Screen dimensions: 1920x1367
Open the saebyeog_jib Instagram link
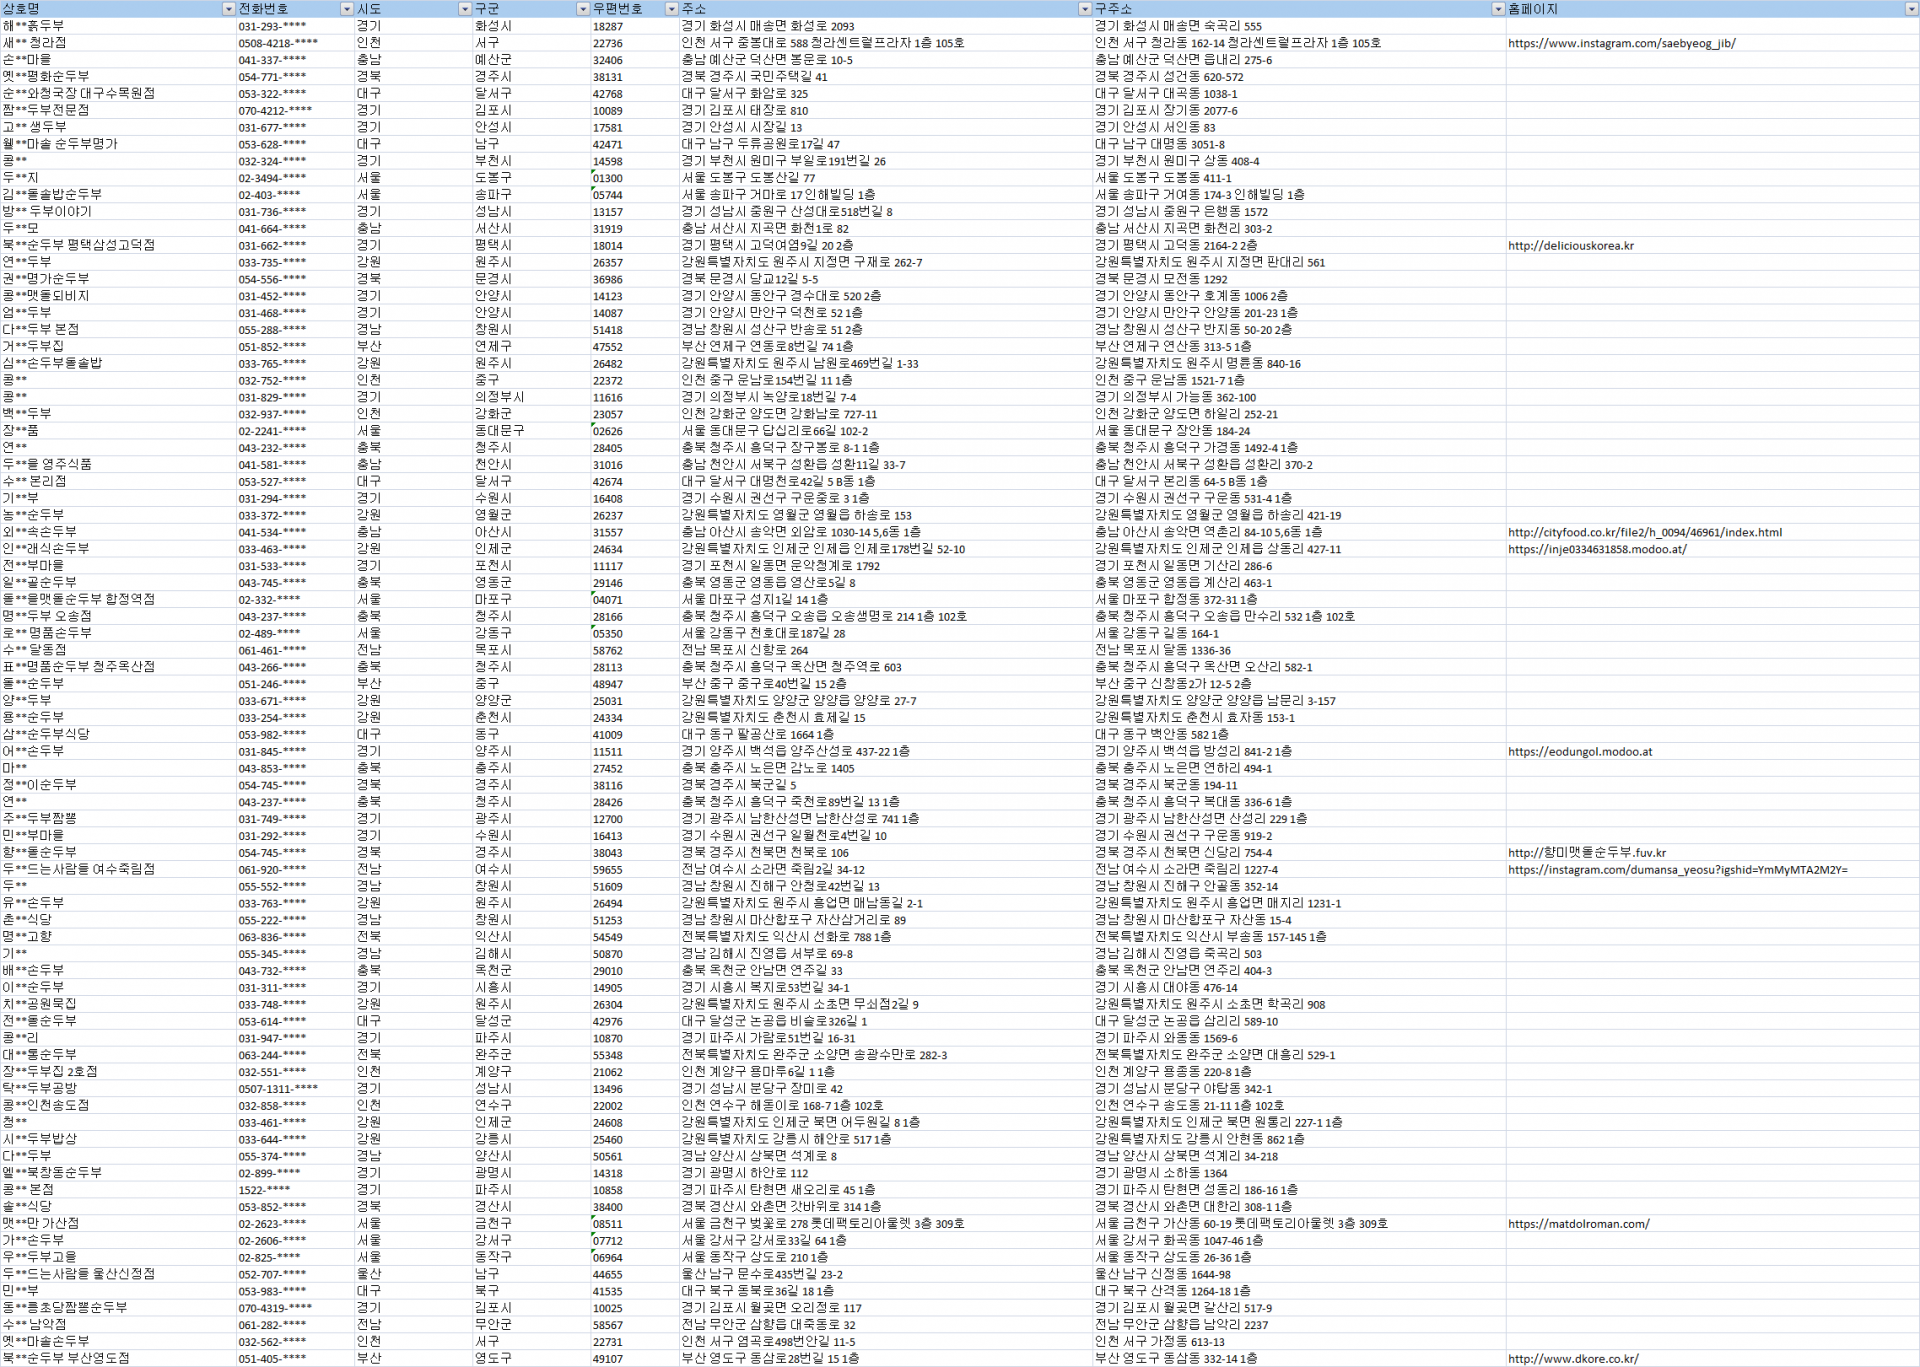(x=1621, y=43)
